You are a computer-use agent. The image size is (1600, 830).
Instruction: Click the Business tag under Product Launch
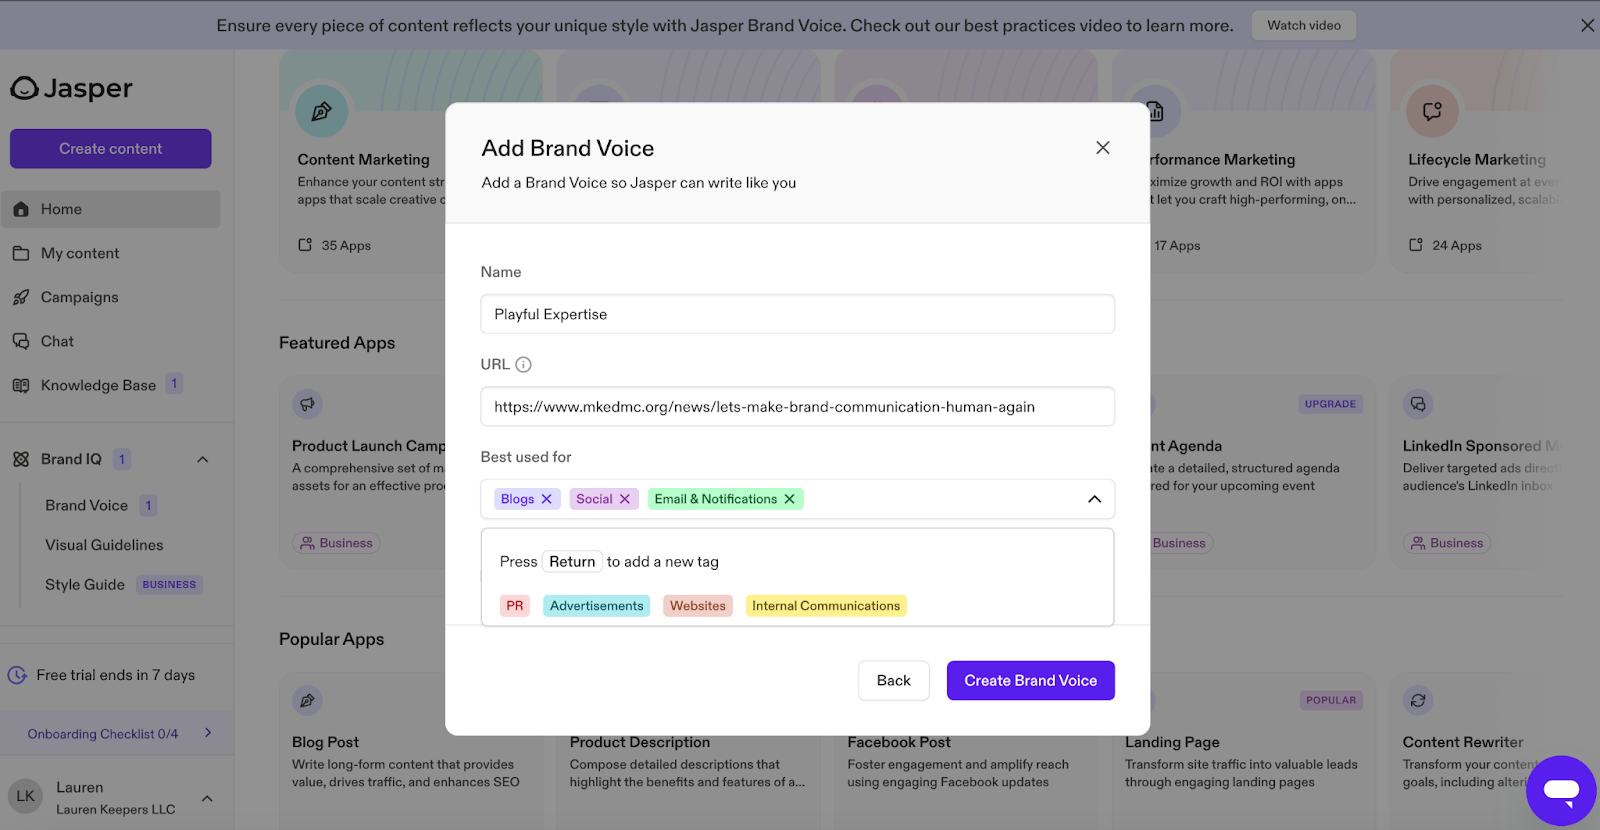[x=336, y=543]
